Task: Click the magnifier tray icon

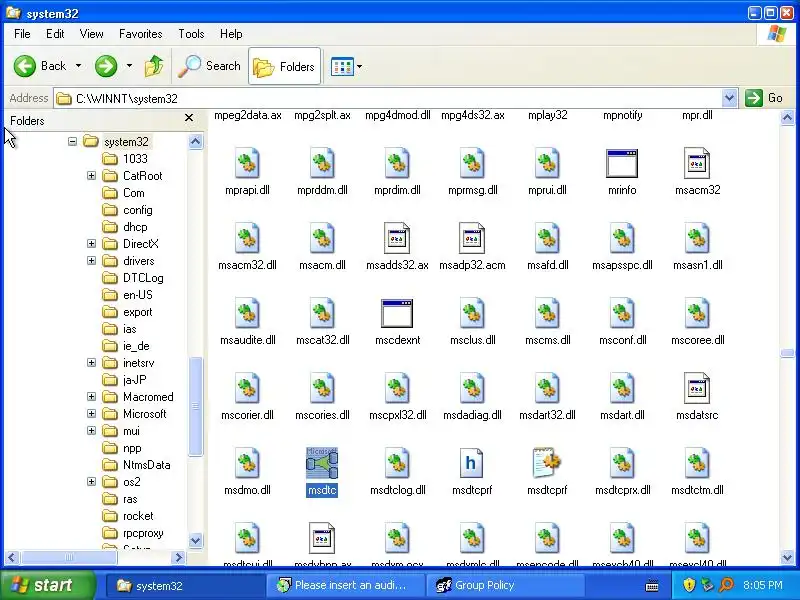Action: coord(726,585)
